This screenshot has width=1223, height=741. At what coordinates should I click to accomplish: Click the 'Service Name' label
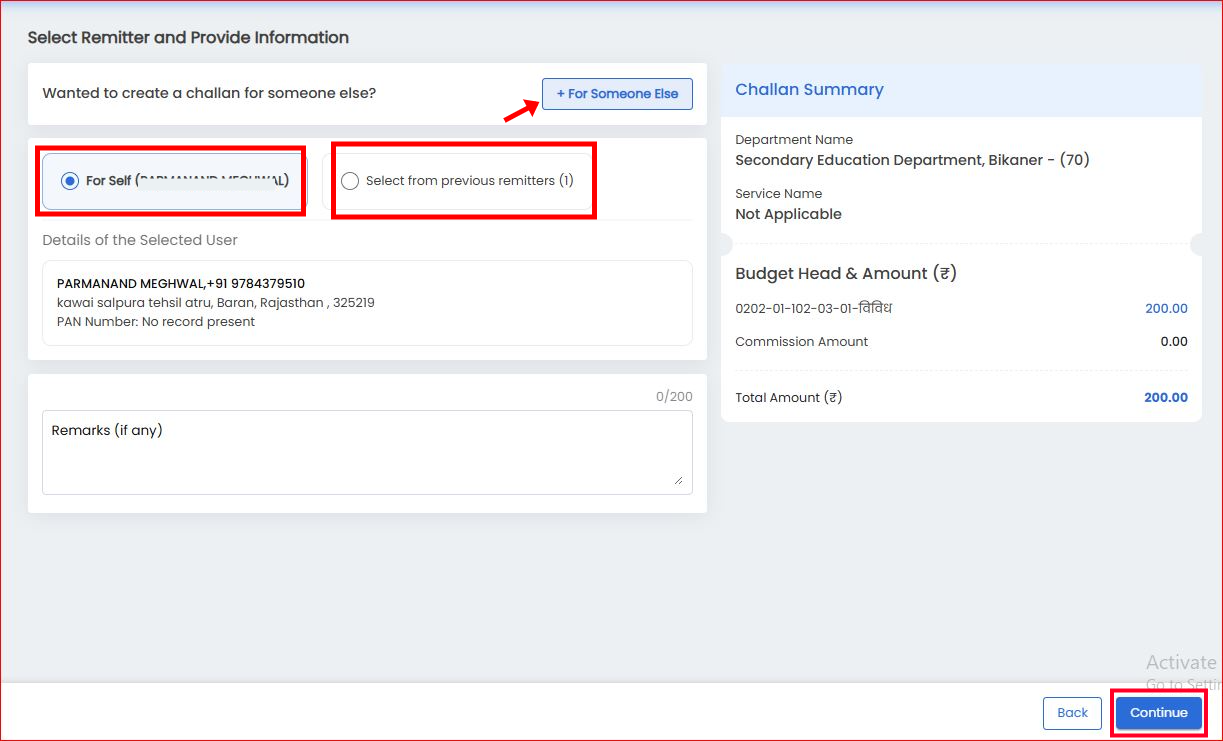(x=778, y=194)
